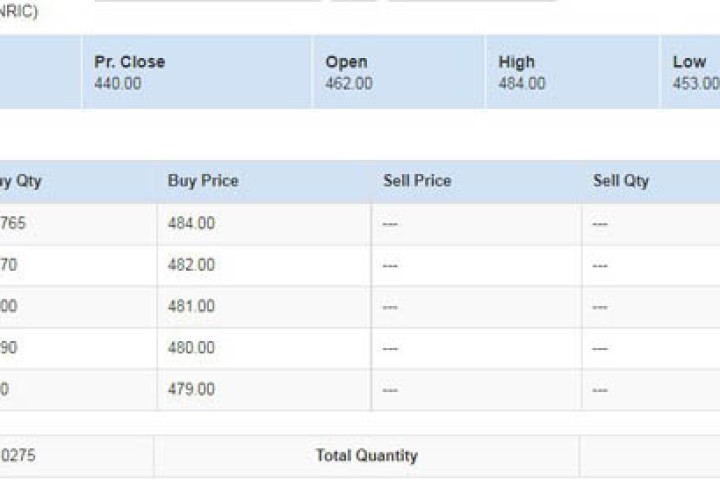Viewport: 720px width, 480px height.
Task: Select the 481.00 buy price cell
Action: (191, 307)
